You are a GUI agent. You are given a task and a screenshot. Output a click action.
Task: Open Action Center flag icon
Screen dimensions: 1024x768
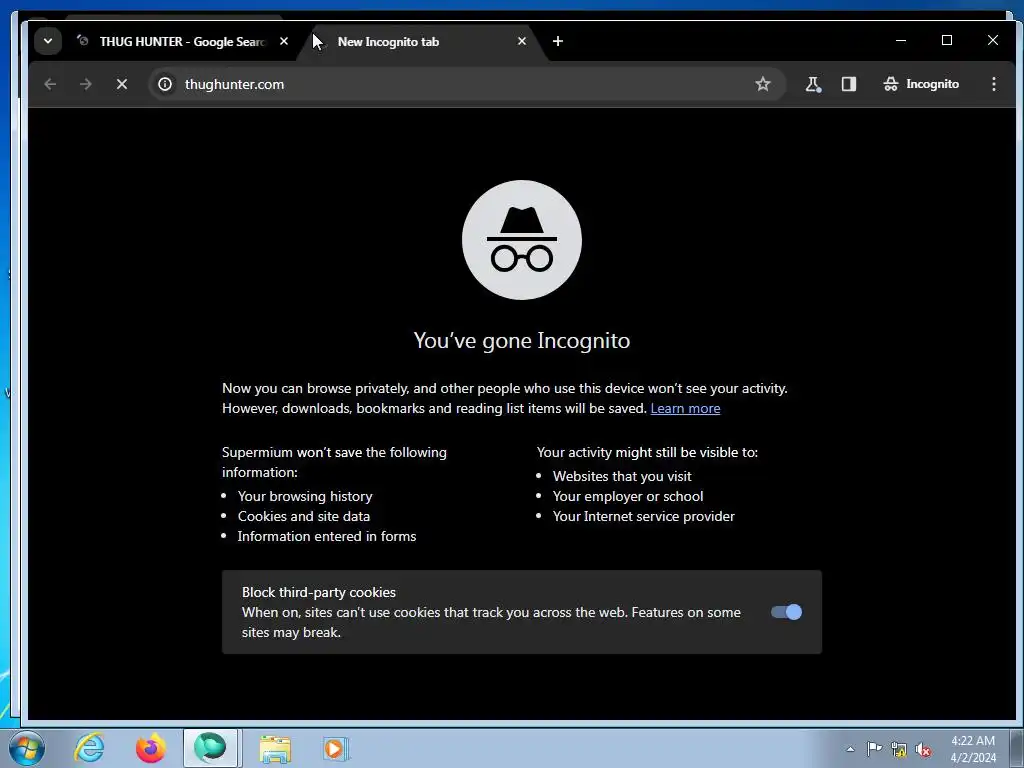[x=874, y=749]
